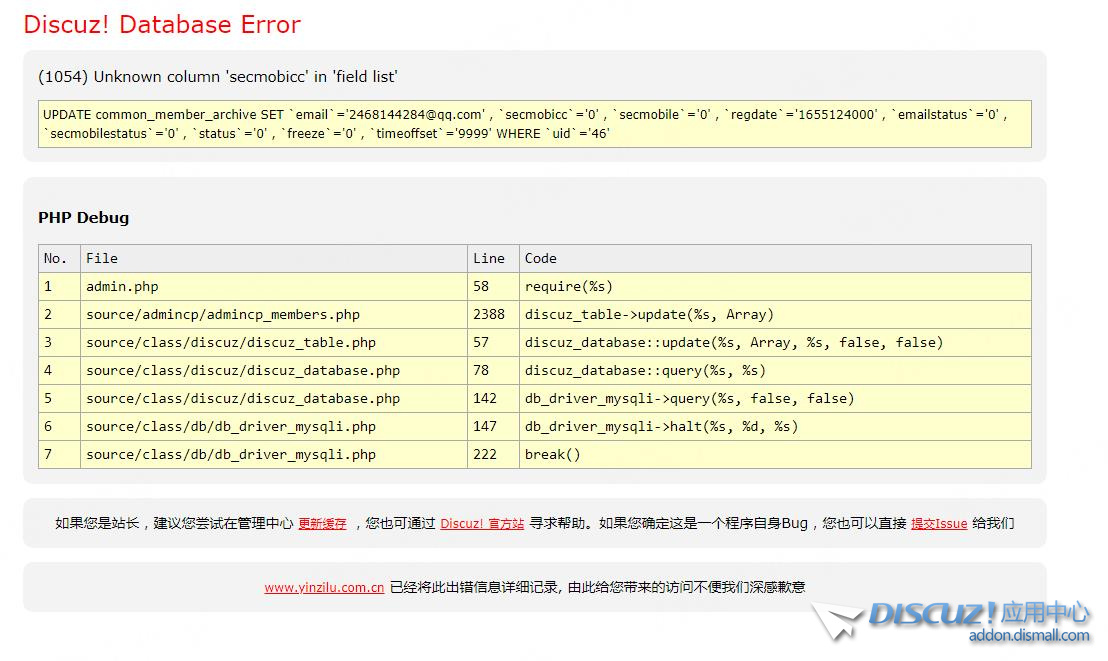Screen dimensions: 1108x661
Task: Click the Unknown column 'secmobicc' error message
Action: (x=218, y=76)
